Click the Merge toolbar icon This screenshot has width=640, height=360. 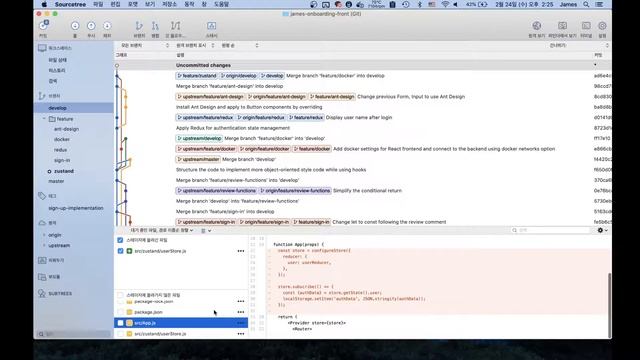coord(155,26)
